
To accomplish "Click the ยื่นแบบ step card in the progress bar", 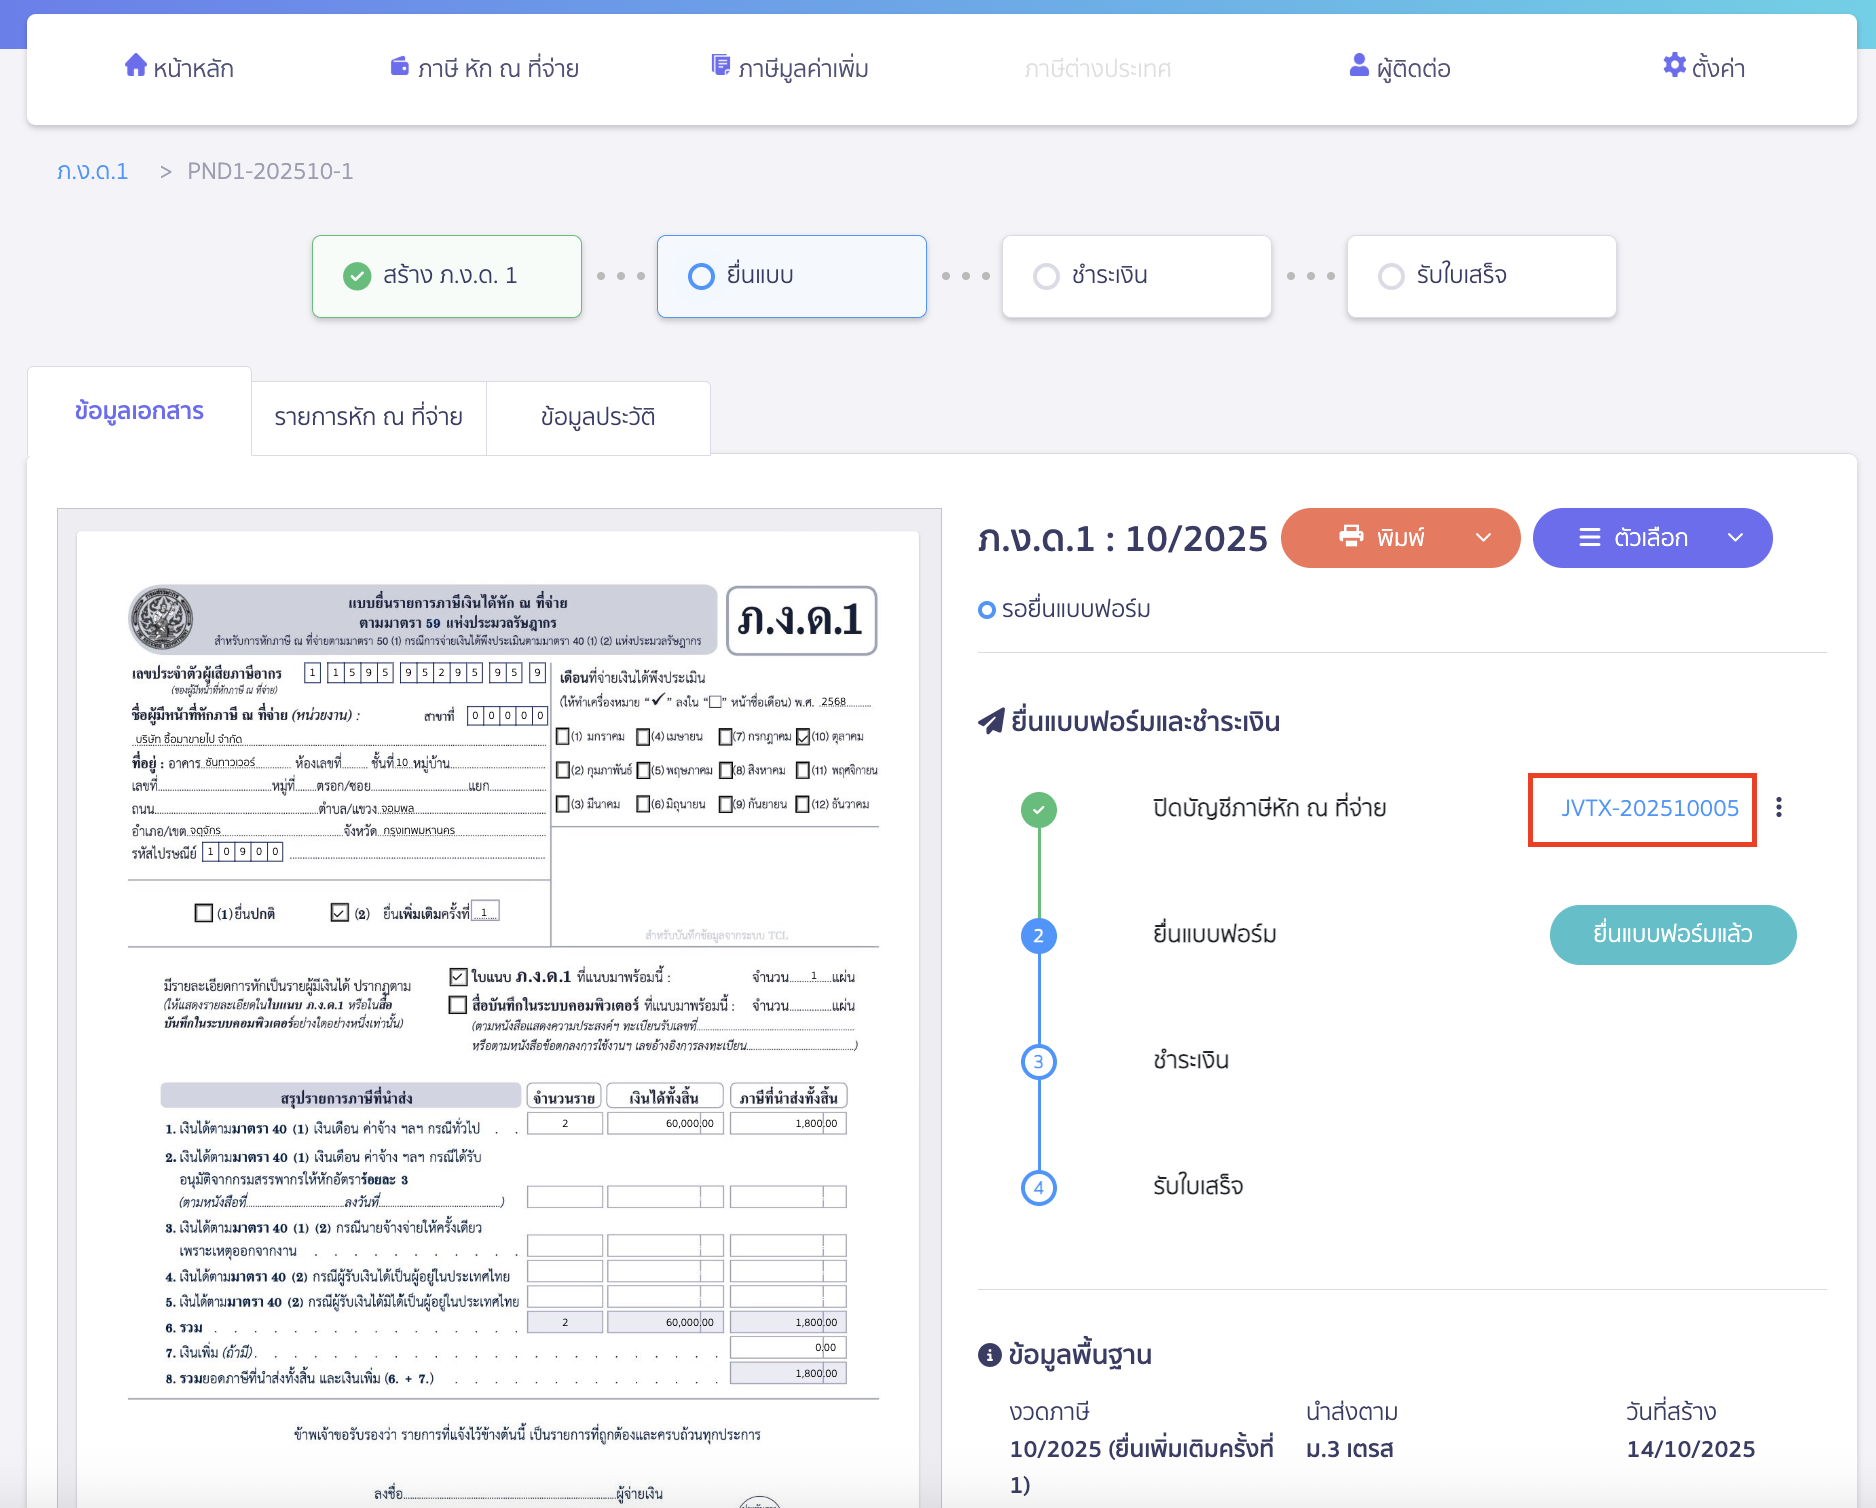I will 791,276.
